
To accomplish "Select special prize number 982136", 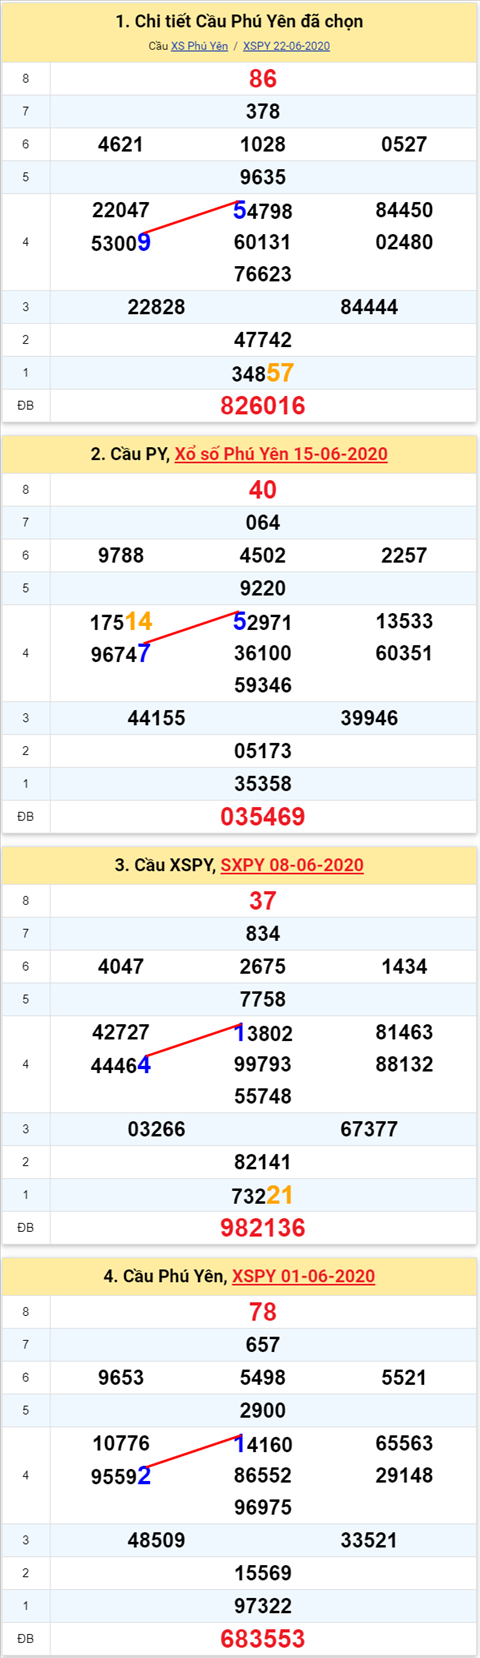I will [x=263, y=1228].
